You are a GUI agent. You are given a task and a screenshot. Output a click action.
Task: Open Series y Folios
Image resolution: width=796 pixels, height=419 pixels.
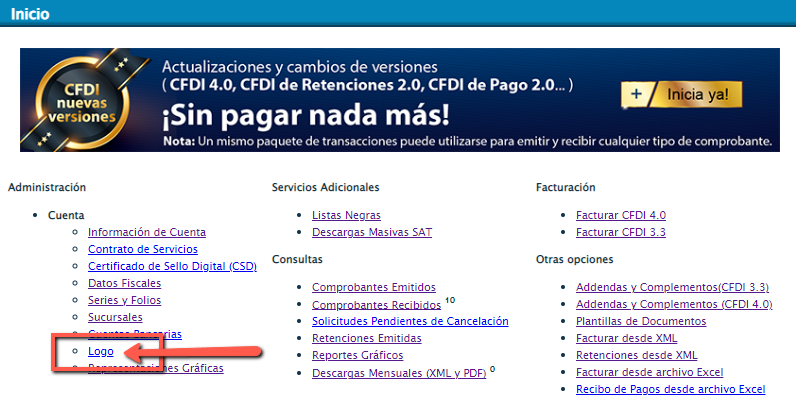pyautogui.click(x=124, y=300)
